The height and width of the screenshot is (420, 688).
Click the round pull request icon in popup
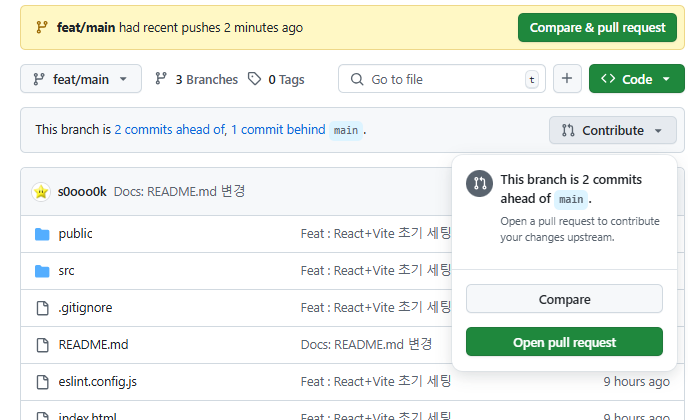pos(479,183)
